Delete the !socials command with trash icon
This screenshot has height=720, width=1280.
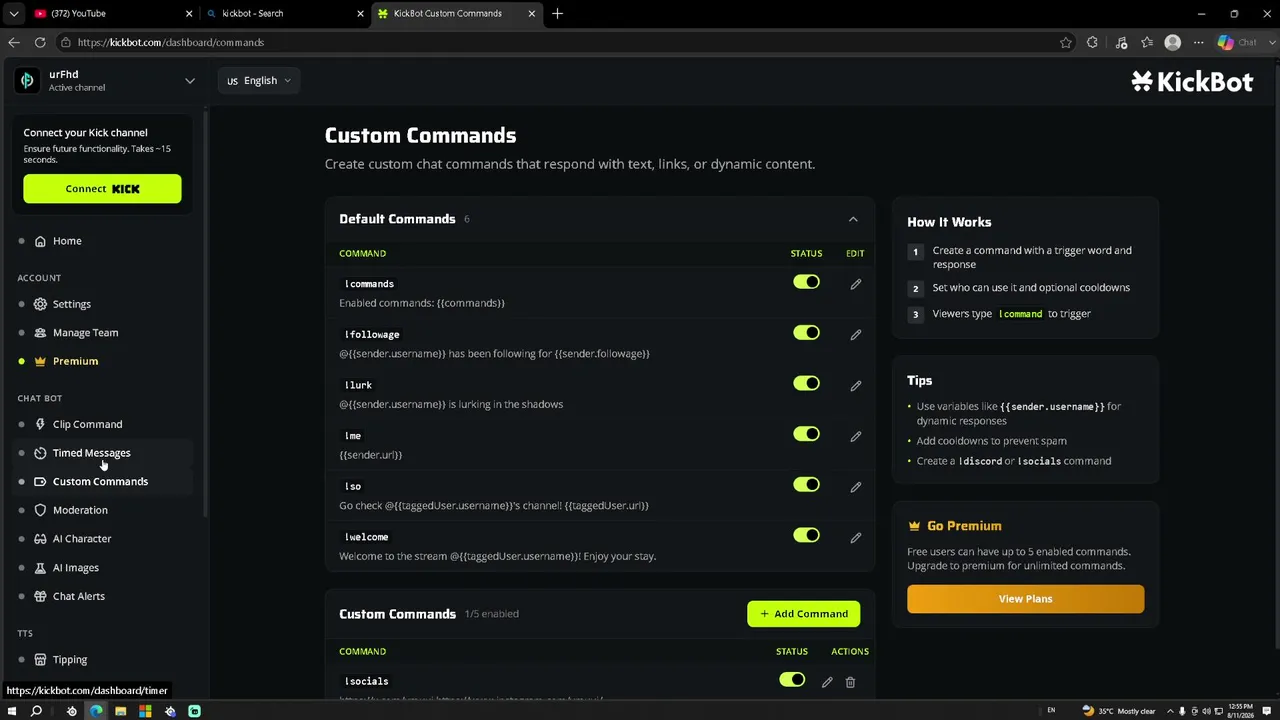coord(850,682)
